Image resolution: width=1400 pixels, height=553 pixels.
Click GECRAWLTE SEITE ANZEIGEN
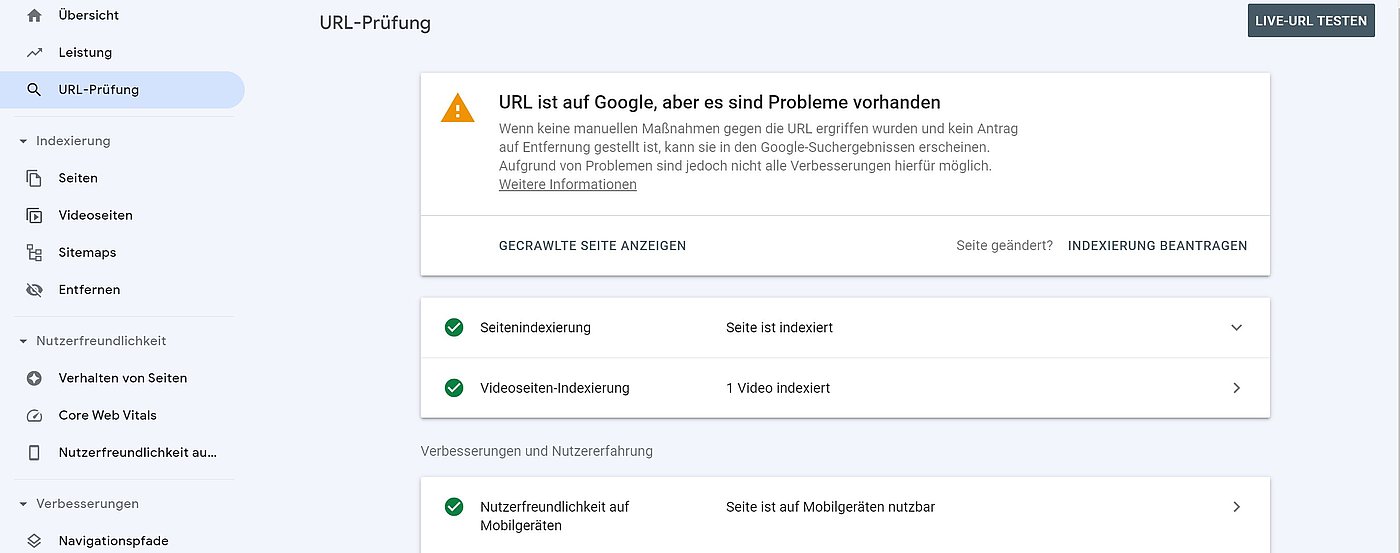(592, 246)
